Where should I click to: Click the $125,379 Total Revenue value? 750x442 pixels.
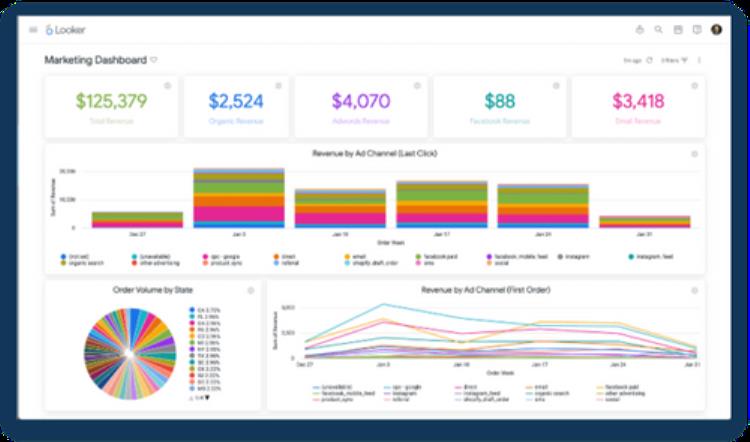pyautogui.click(x=111, y=101)
